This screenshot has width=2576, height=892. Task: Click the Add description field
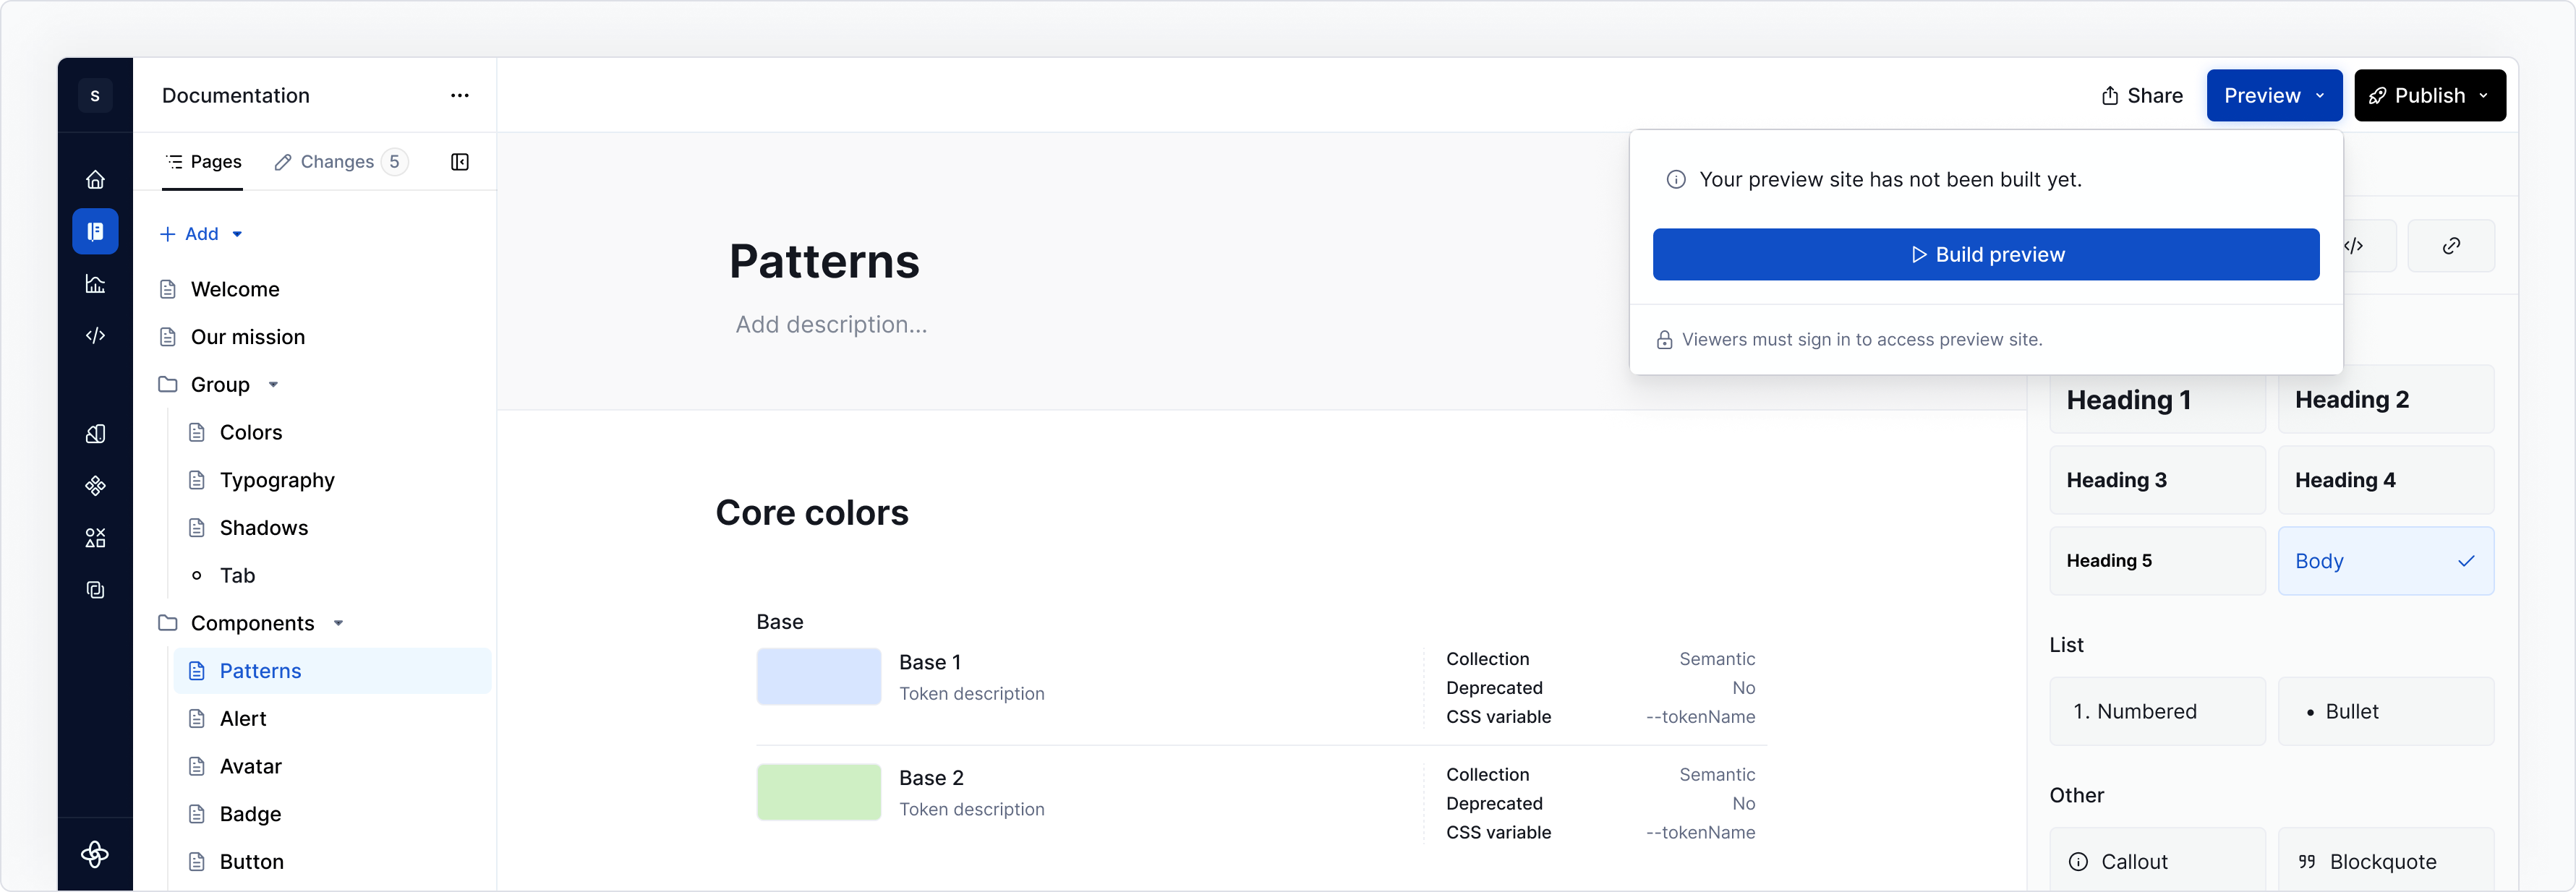(x=831, y=325)
